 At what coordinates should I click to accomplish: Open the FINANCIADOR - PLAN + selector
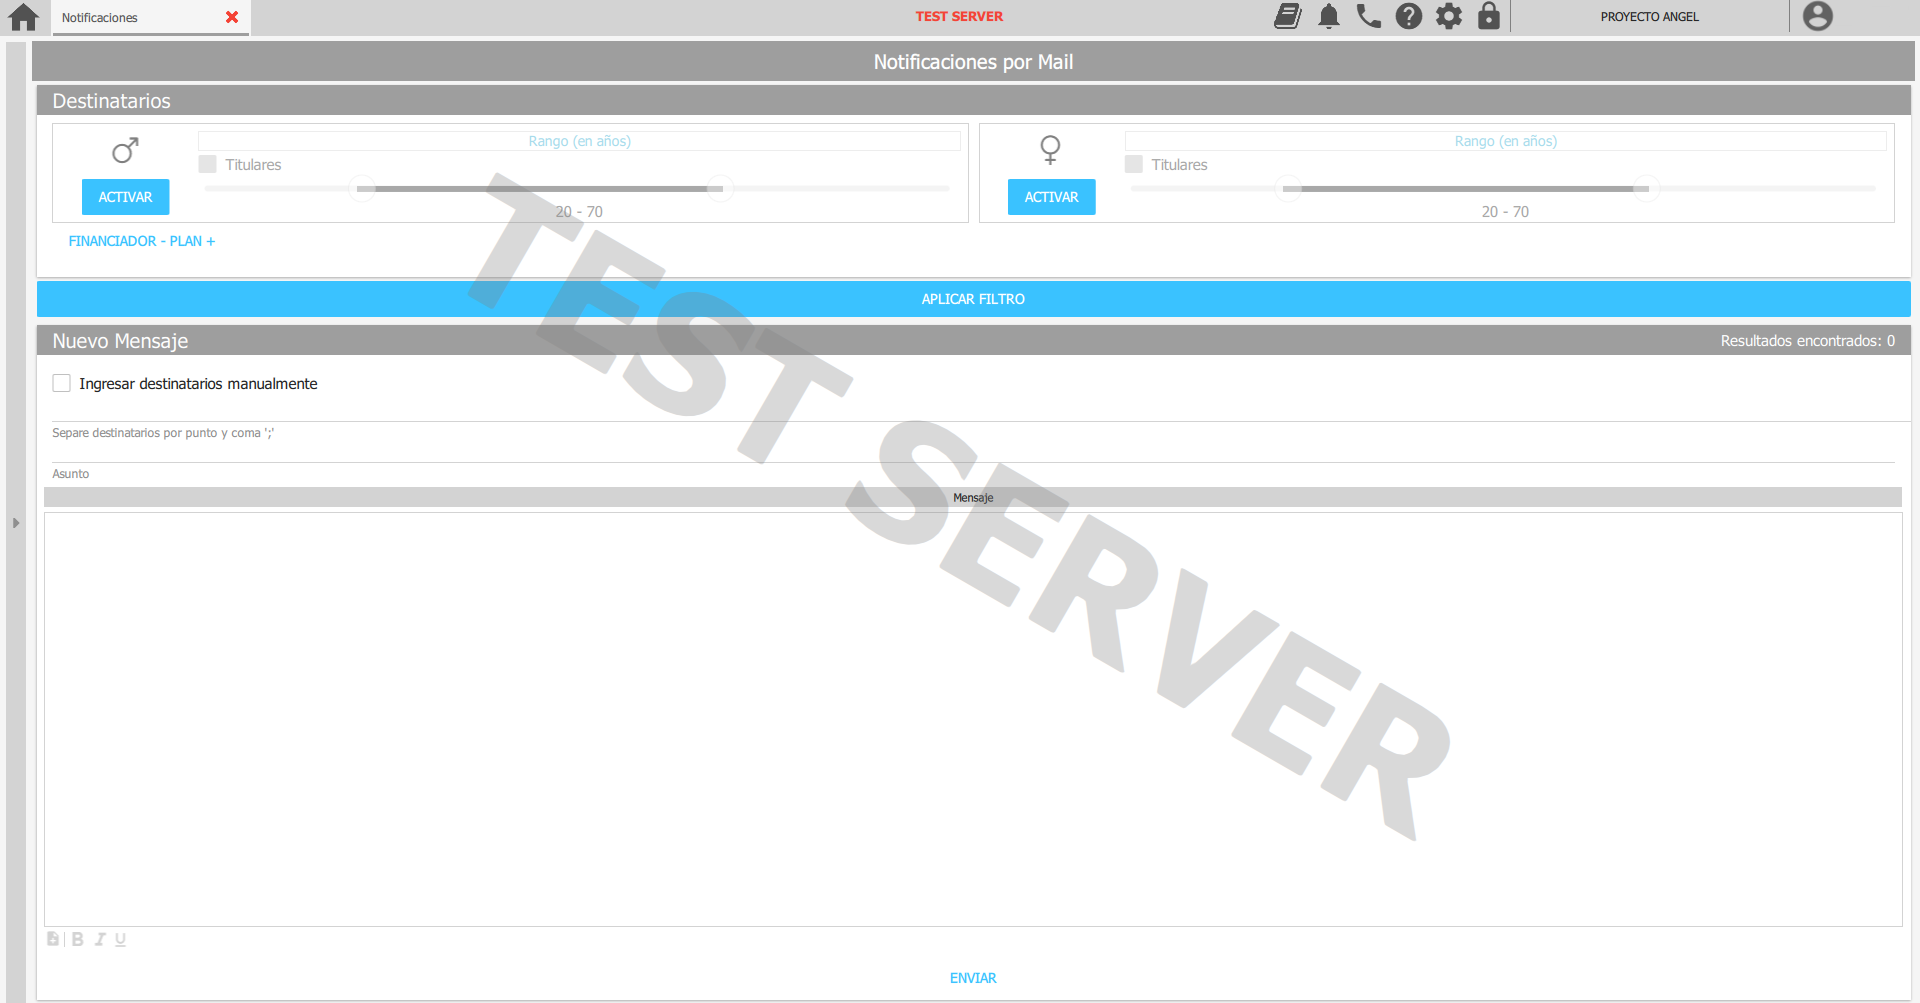tap(141, 241)
